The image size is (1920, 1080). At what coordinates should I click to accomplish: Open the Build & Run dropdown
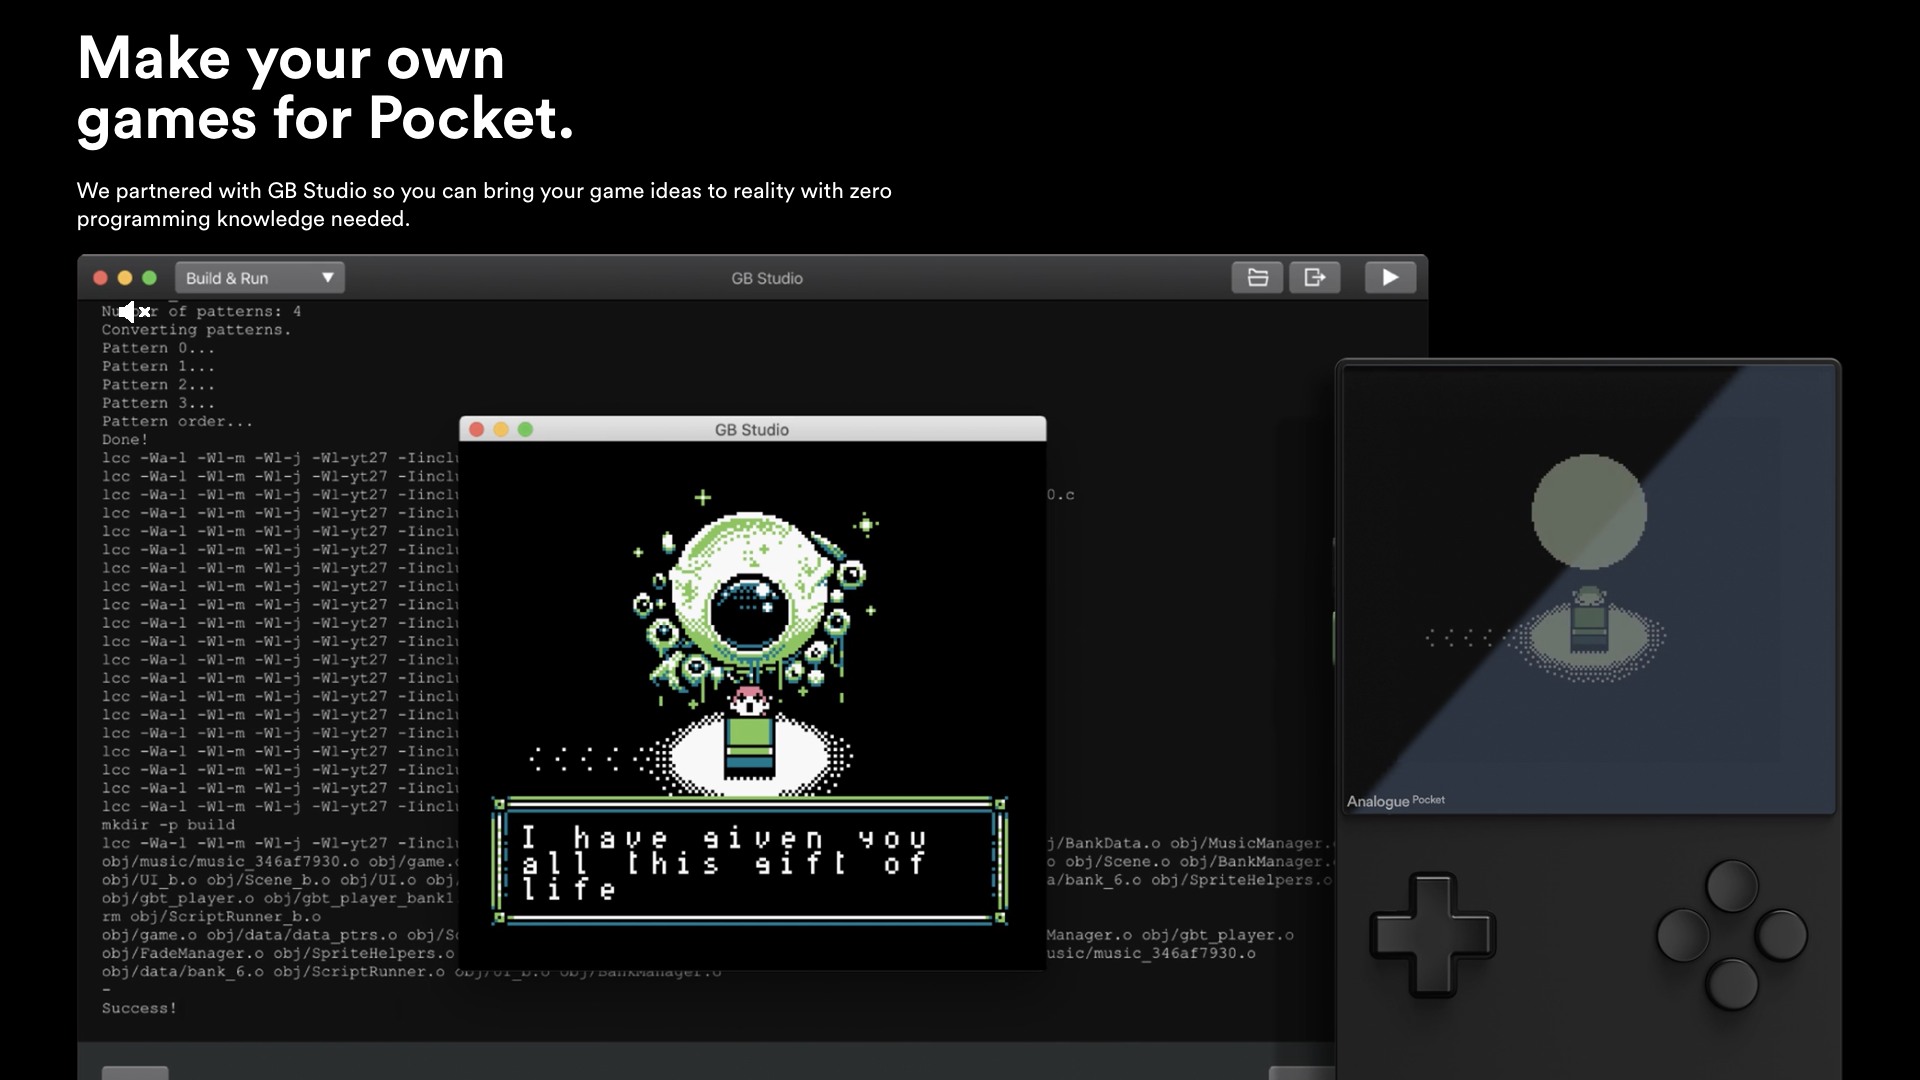(260, 278)
